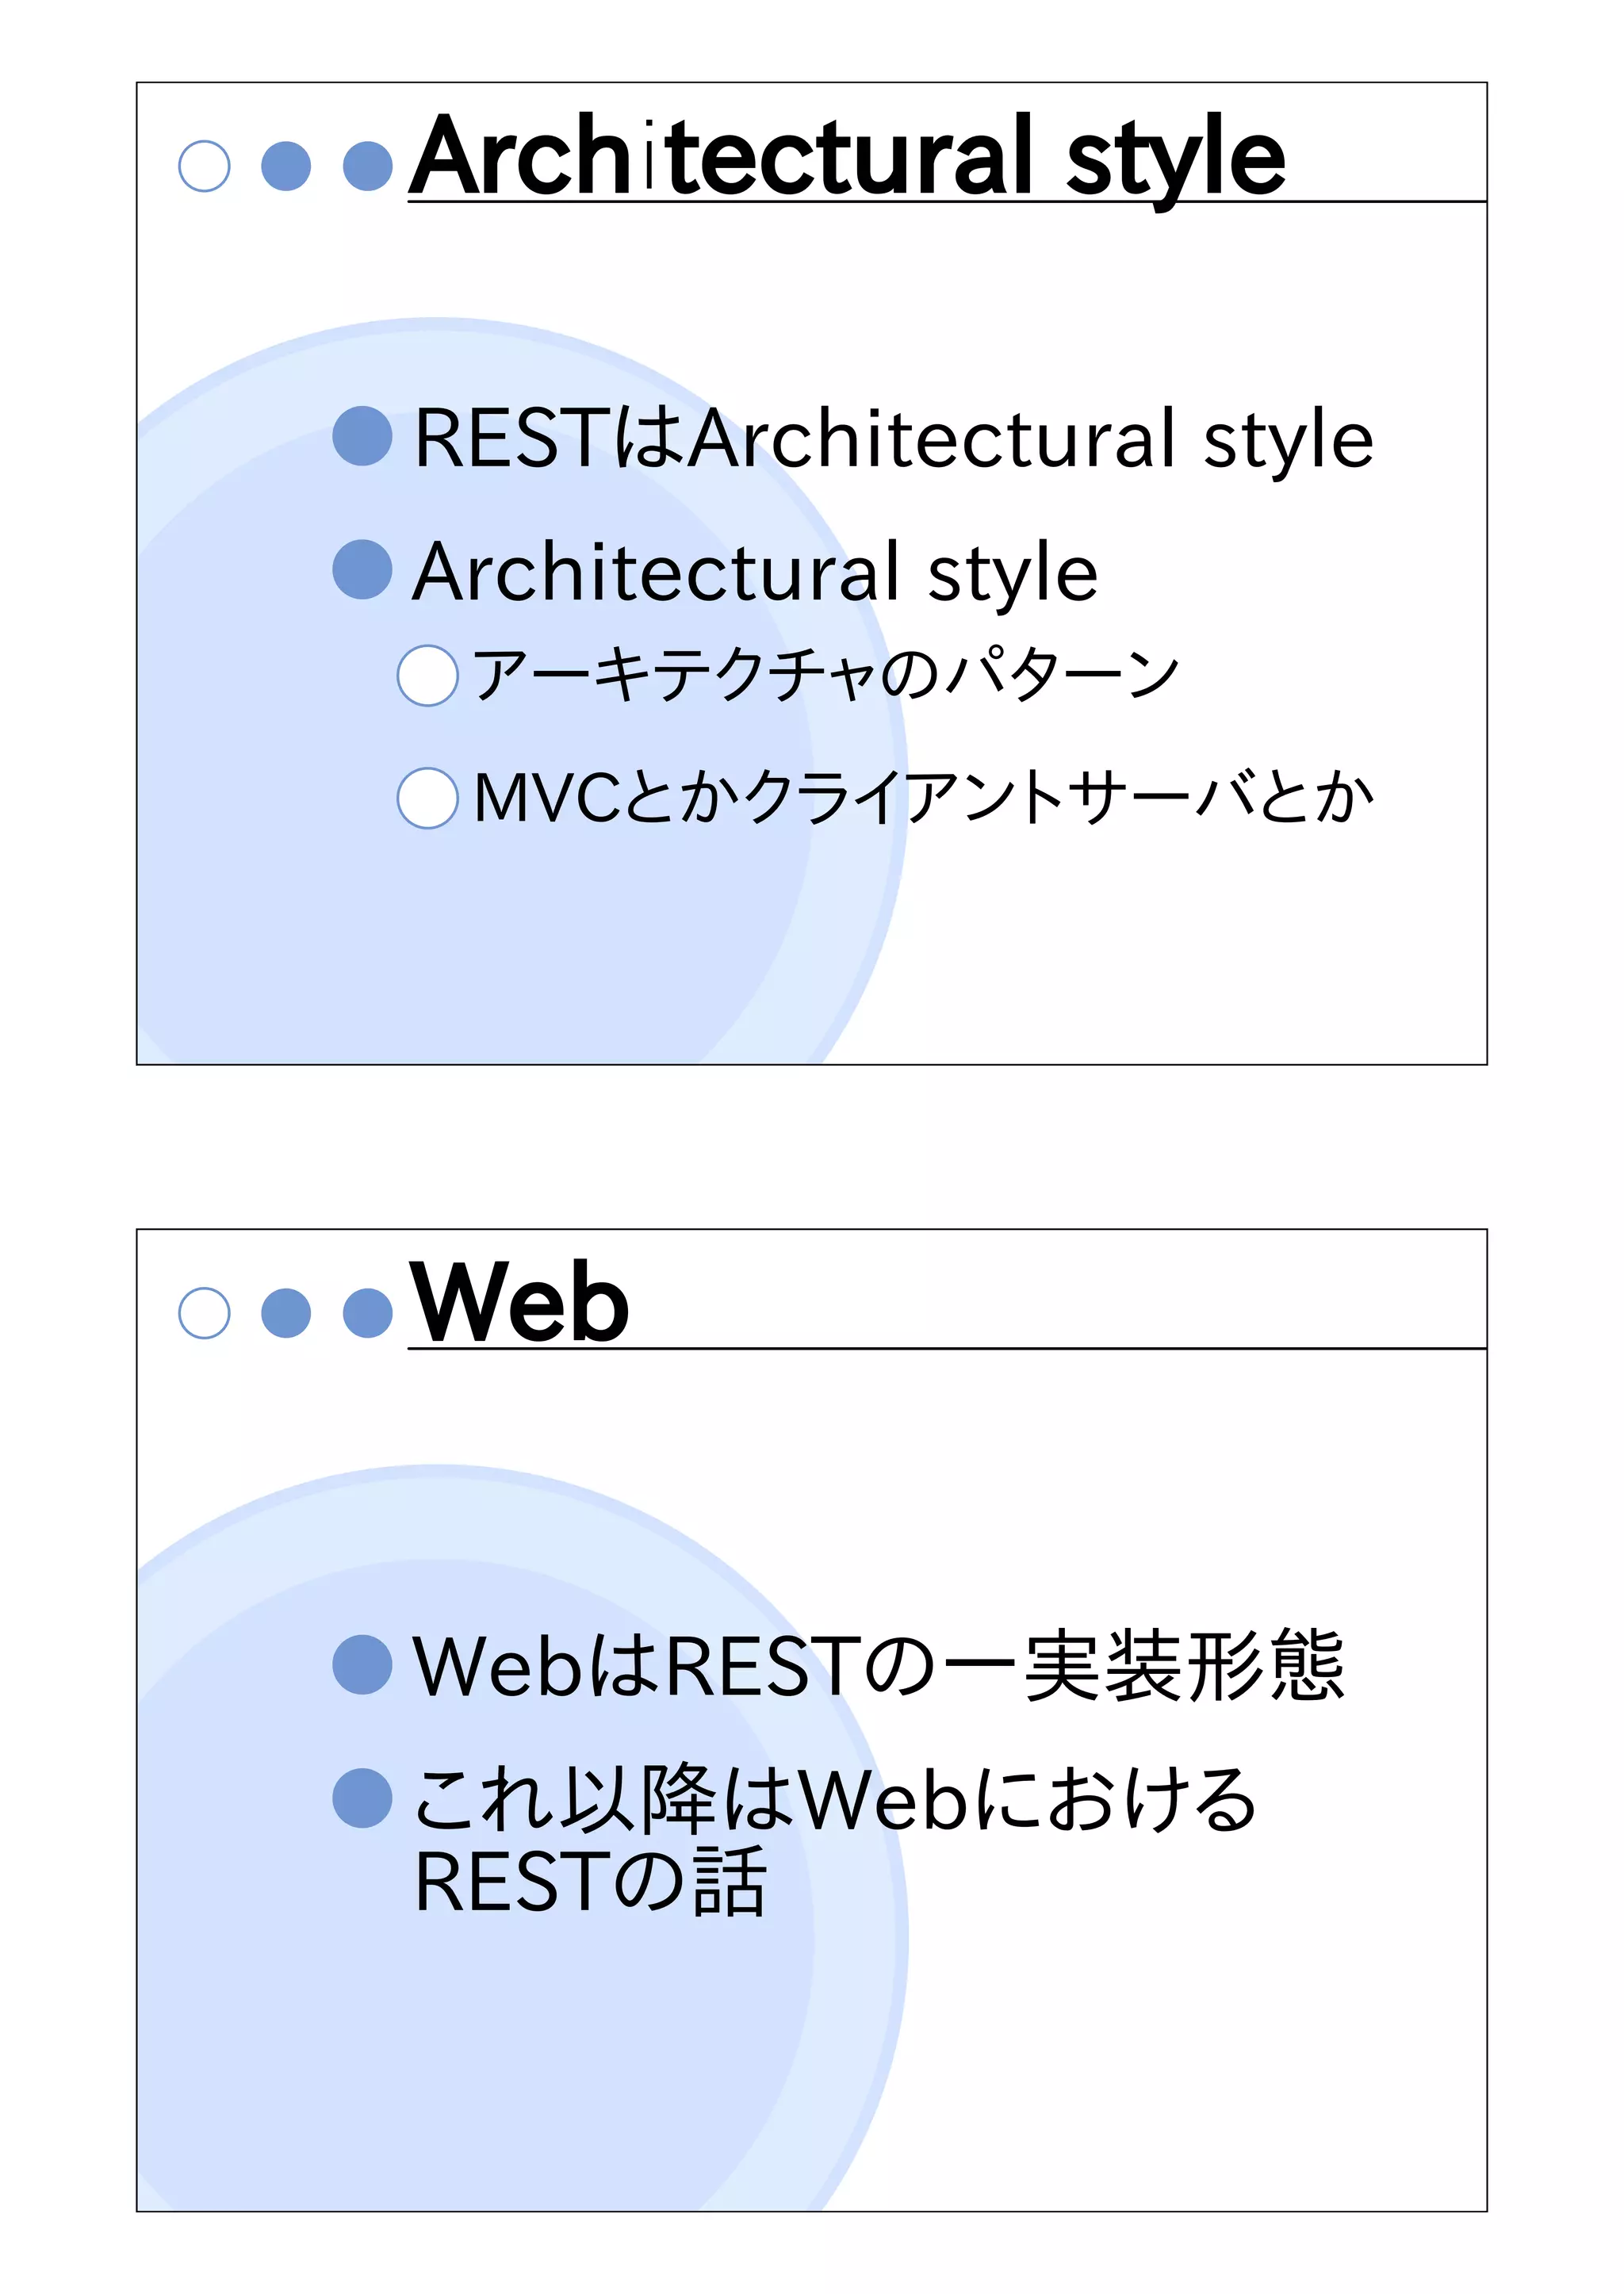
Task: Click the filled bullet before 'これ以降はWebにおける'
Action: pos(362,1797)
